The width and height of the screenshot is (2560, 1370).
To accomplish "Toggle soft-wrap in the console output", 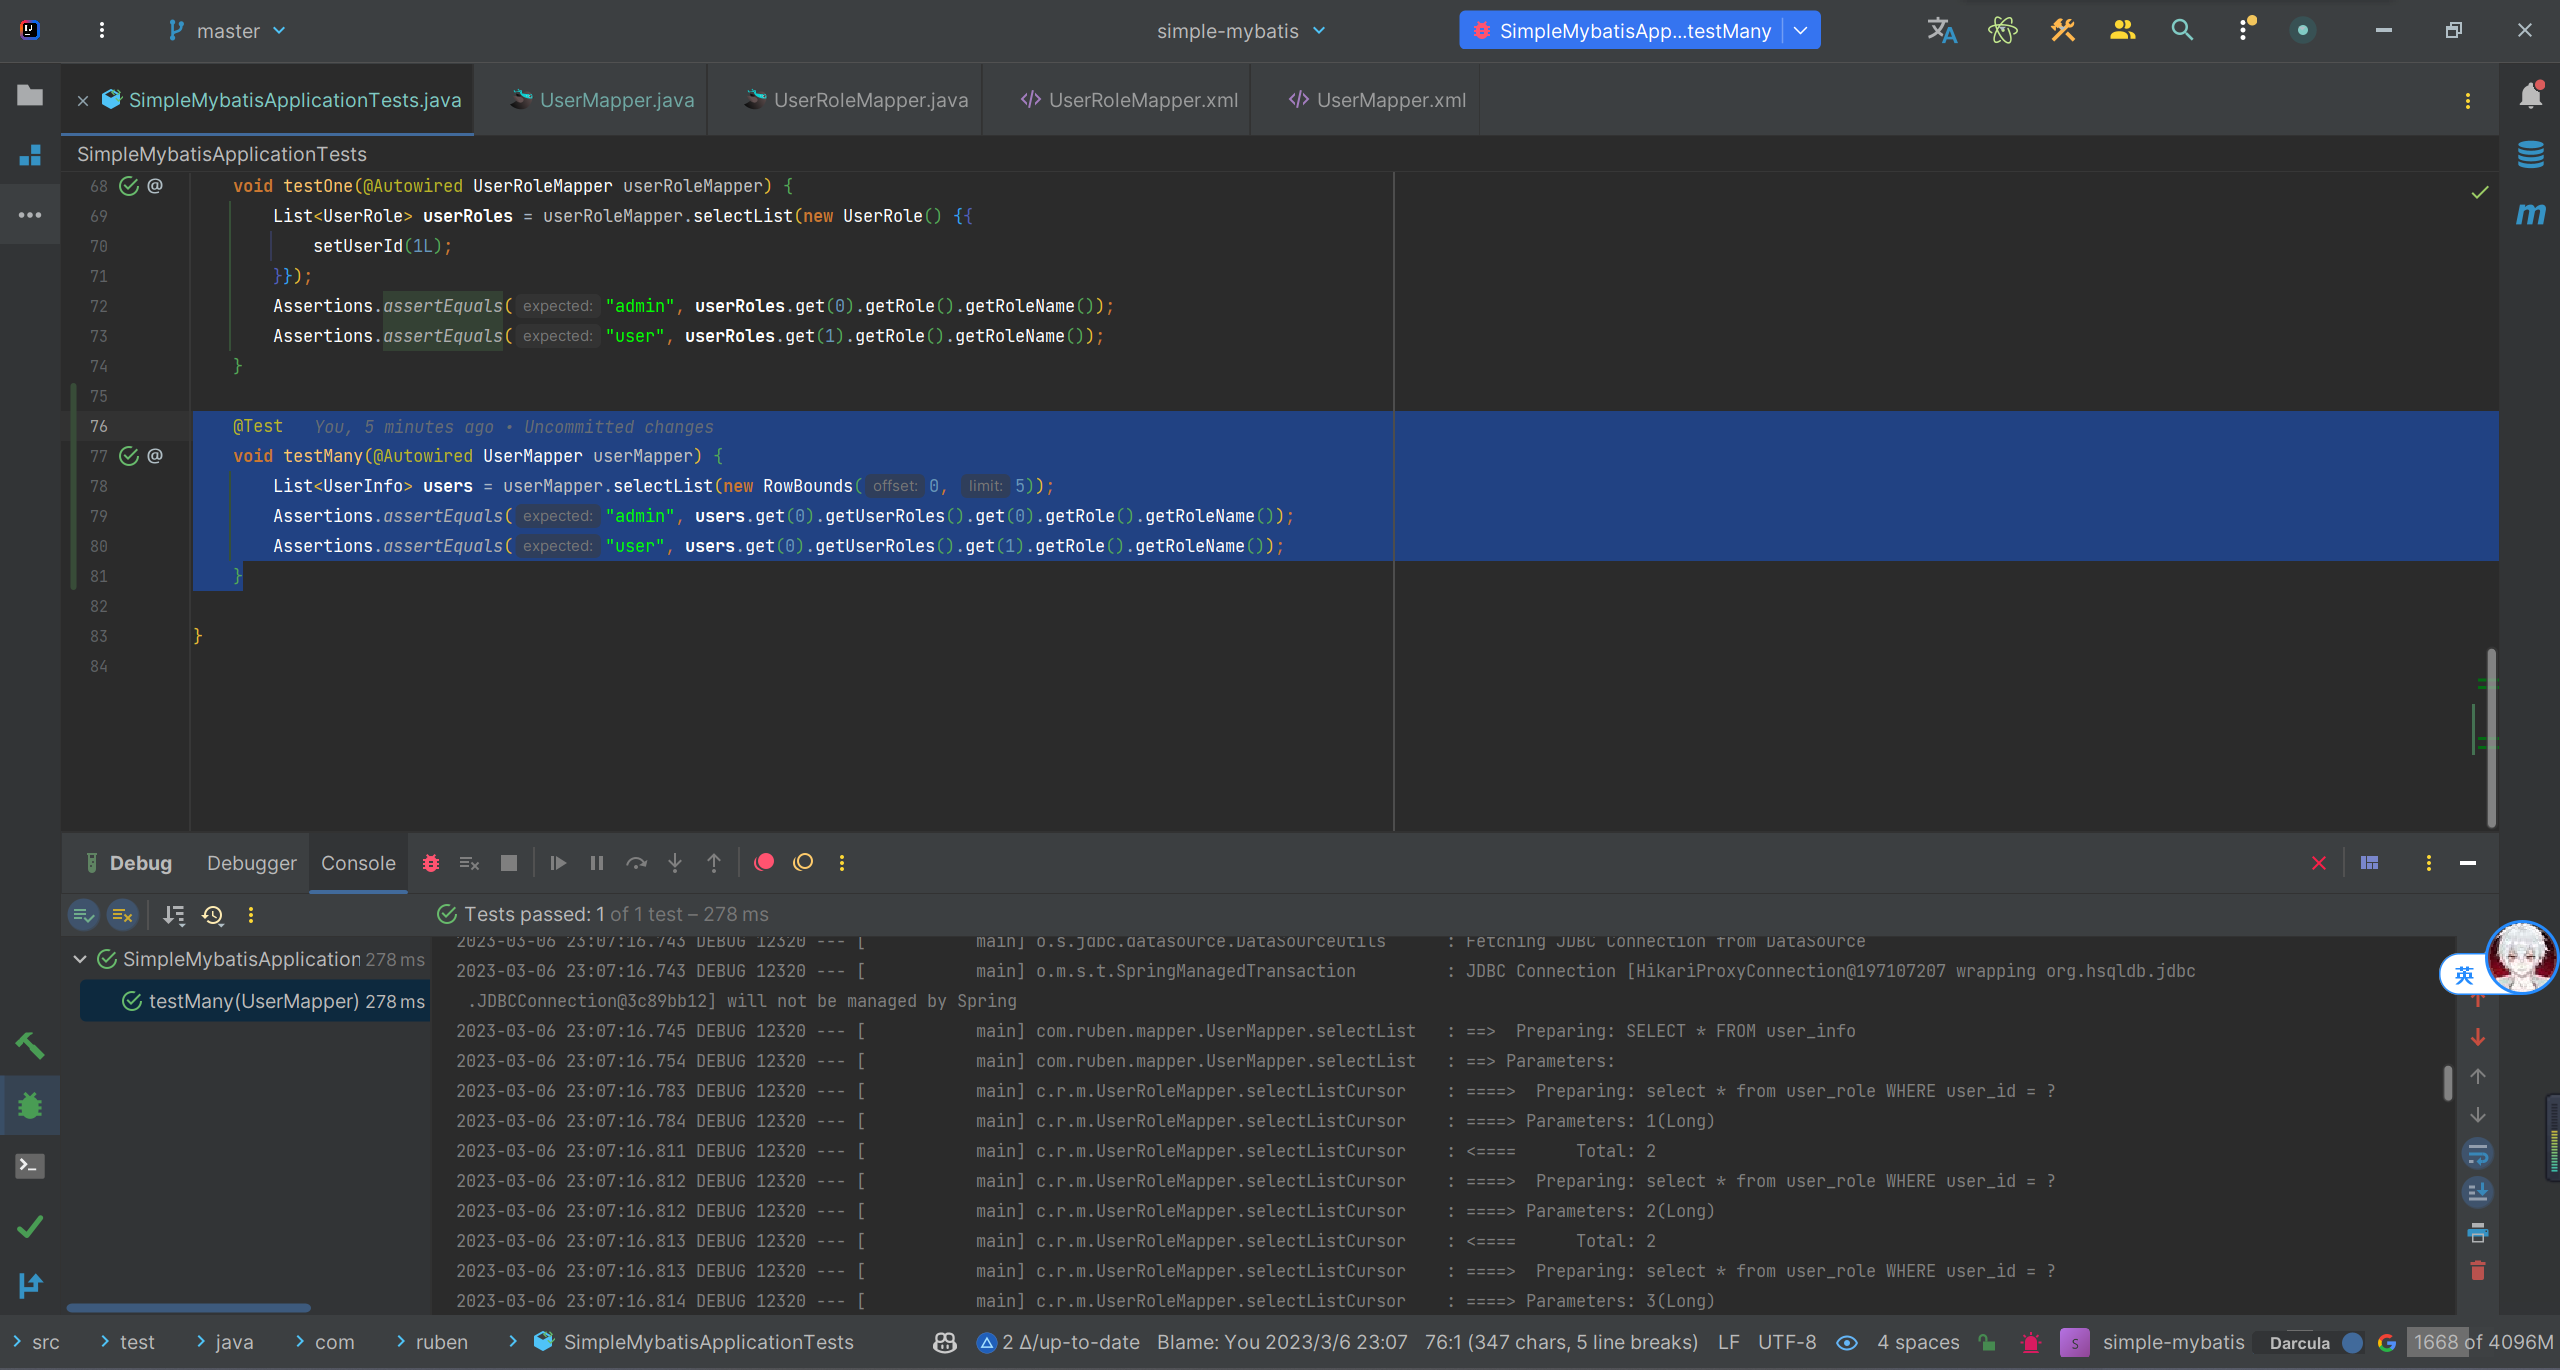I will [x=2478, y=1154].
